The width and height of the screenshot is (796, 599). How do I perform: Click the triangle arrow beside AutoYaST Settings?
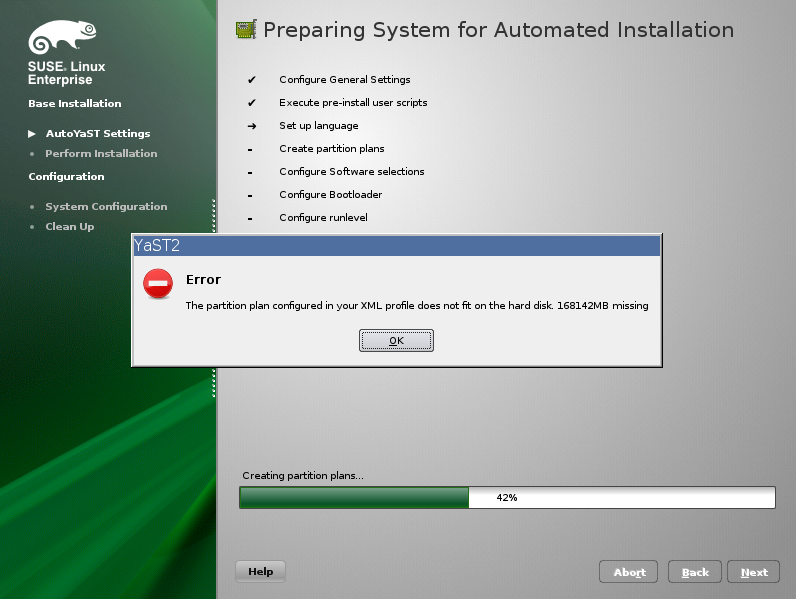pyautogui.click(x=31, y=134)
